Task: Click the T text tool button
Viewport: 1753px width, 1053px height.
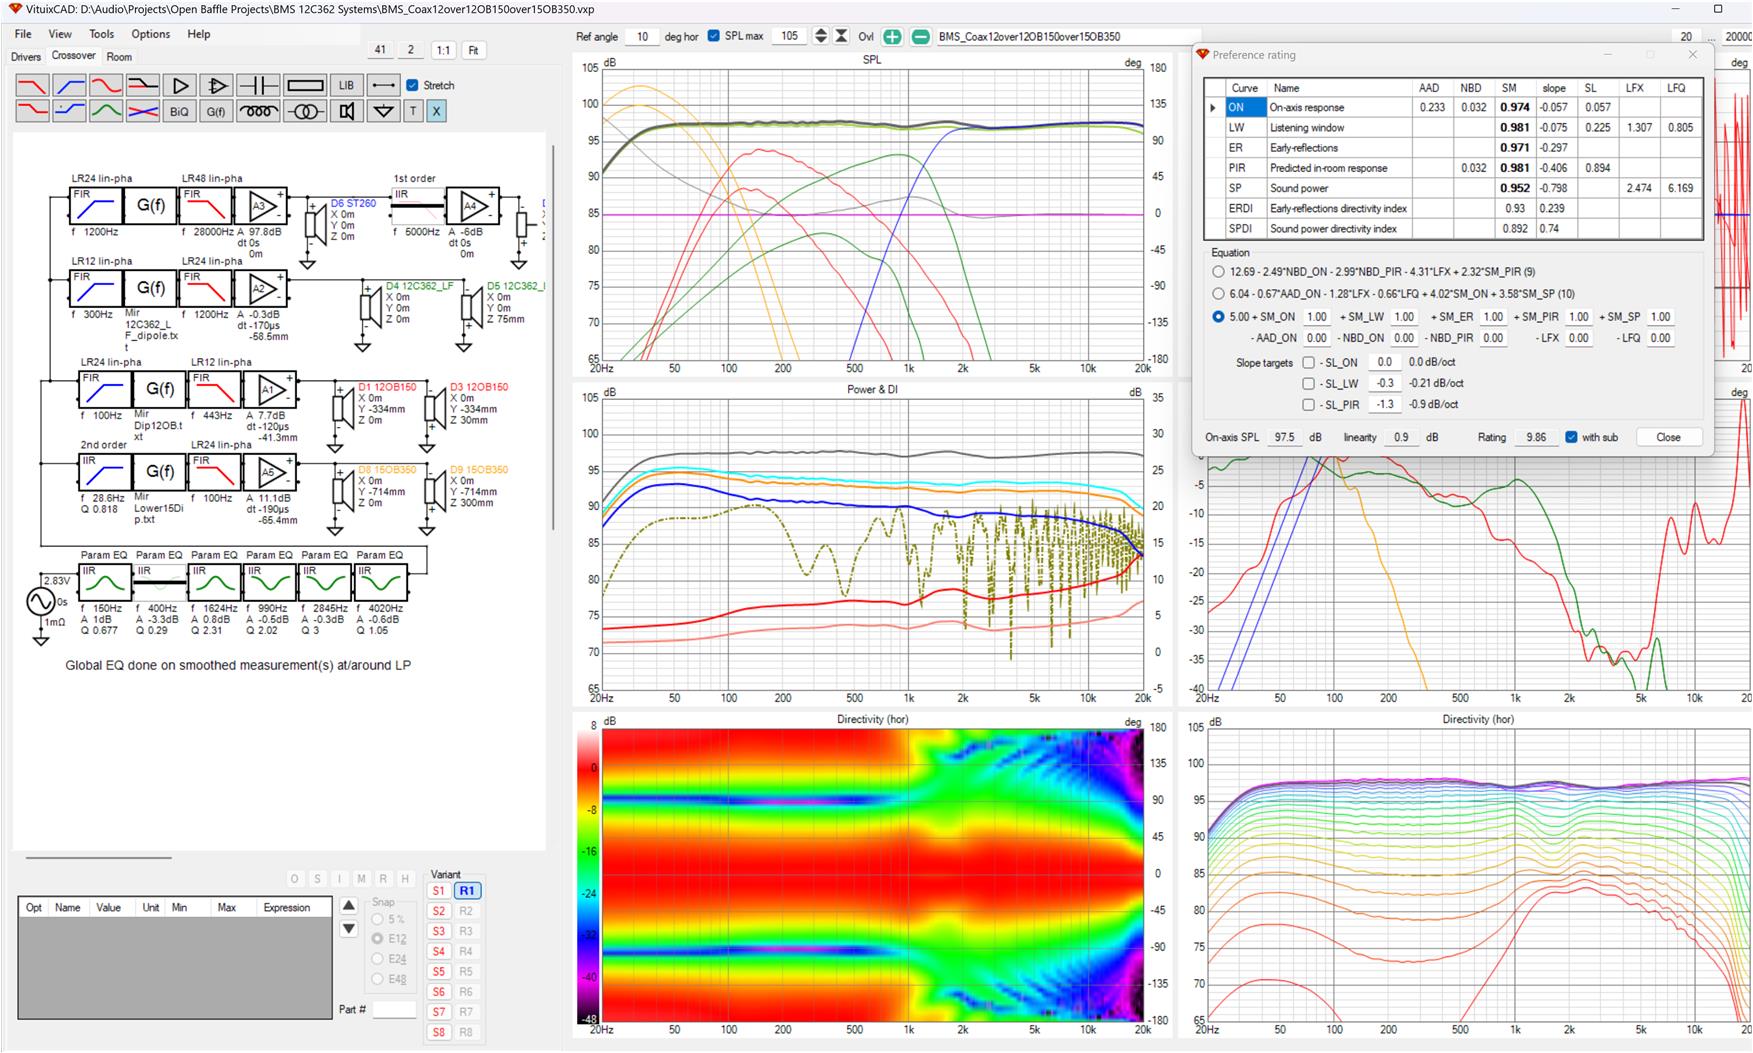Action: [413, 111]
